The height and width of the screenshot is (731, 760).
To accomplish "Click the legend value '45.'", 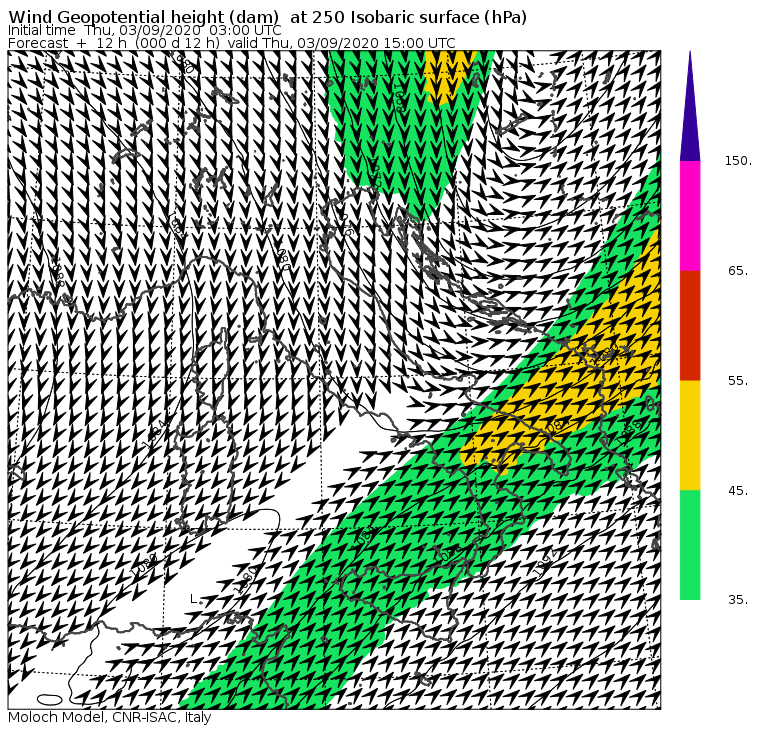I will pyautogui.click(x=738, y=491).
